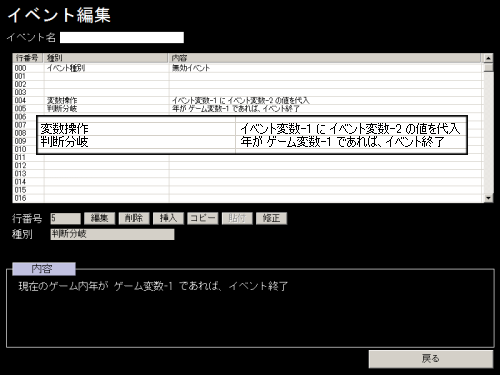Click the 変数操作 cell in row 004

(62, 100)
